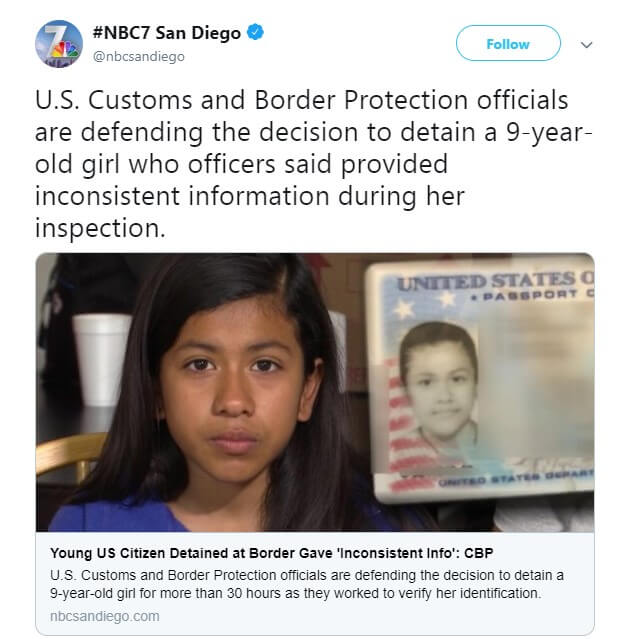Image resolution: width=622 pixels, height=639 pixels.
Task: Click the passport card shown in the image
Action: click(x=480, y=379)
